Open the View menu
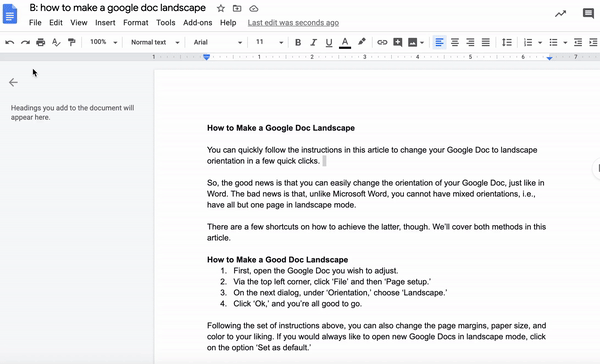Image resolution: width=600 pixels, height=364 pixels. 78,23
